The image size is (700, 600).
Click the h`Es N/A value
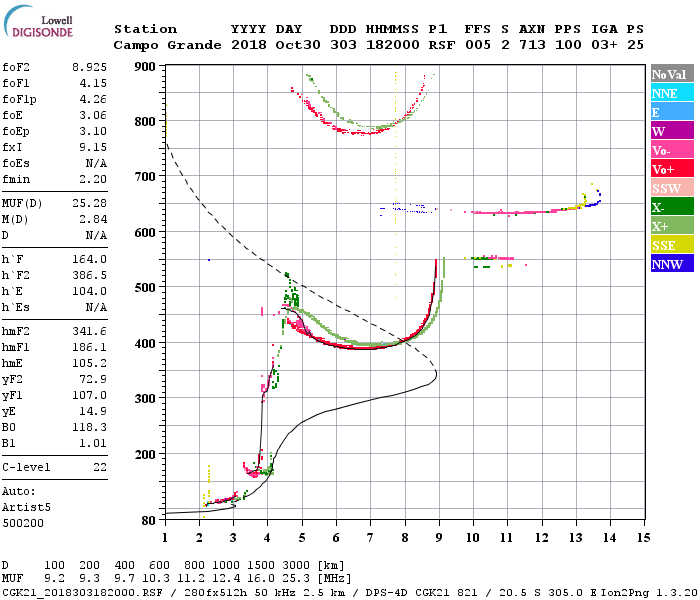(96, 307)
